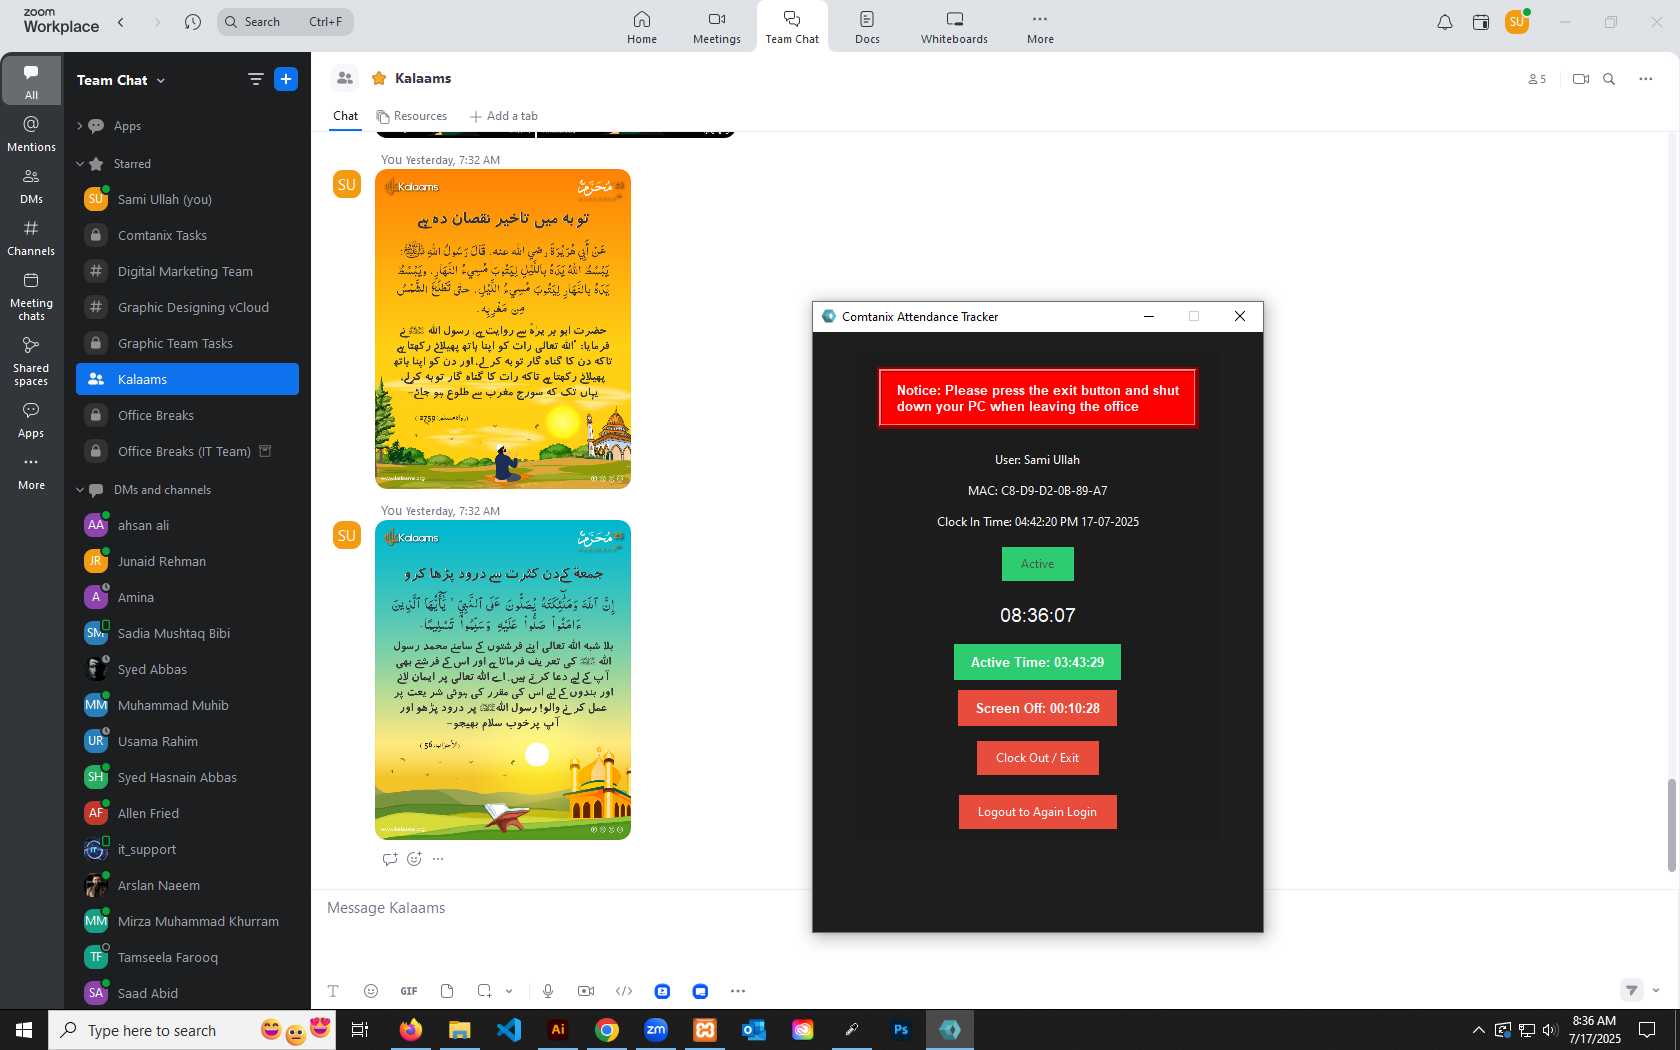Open the GIF picker

coord(409,991)
